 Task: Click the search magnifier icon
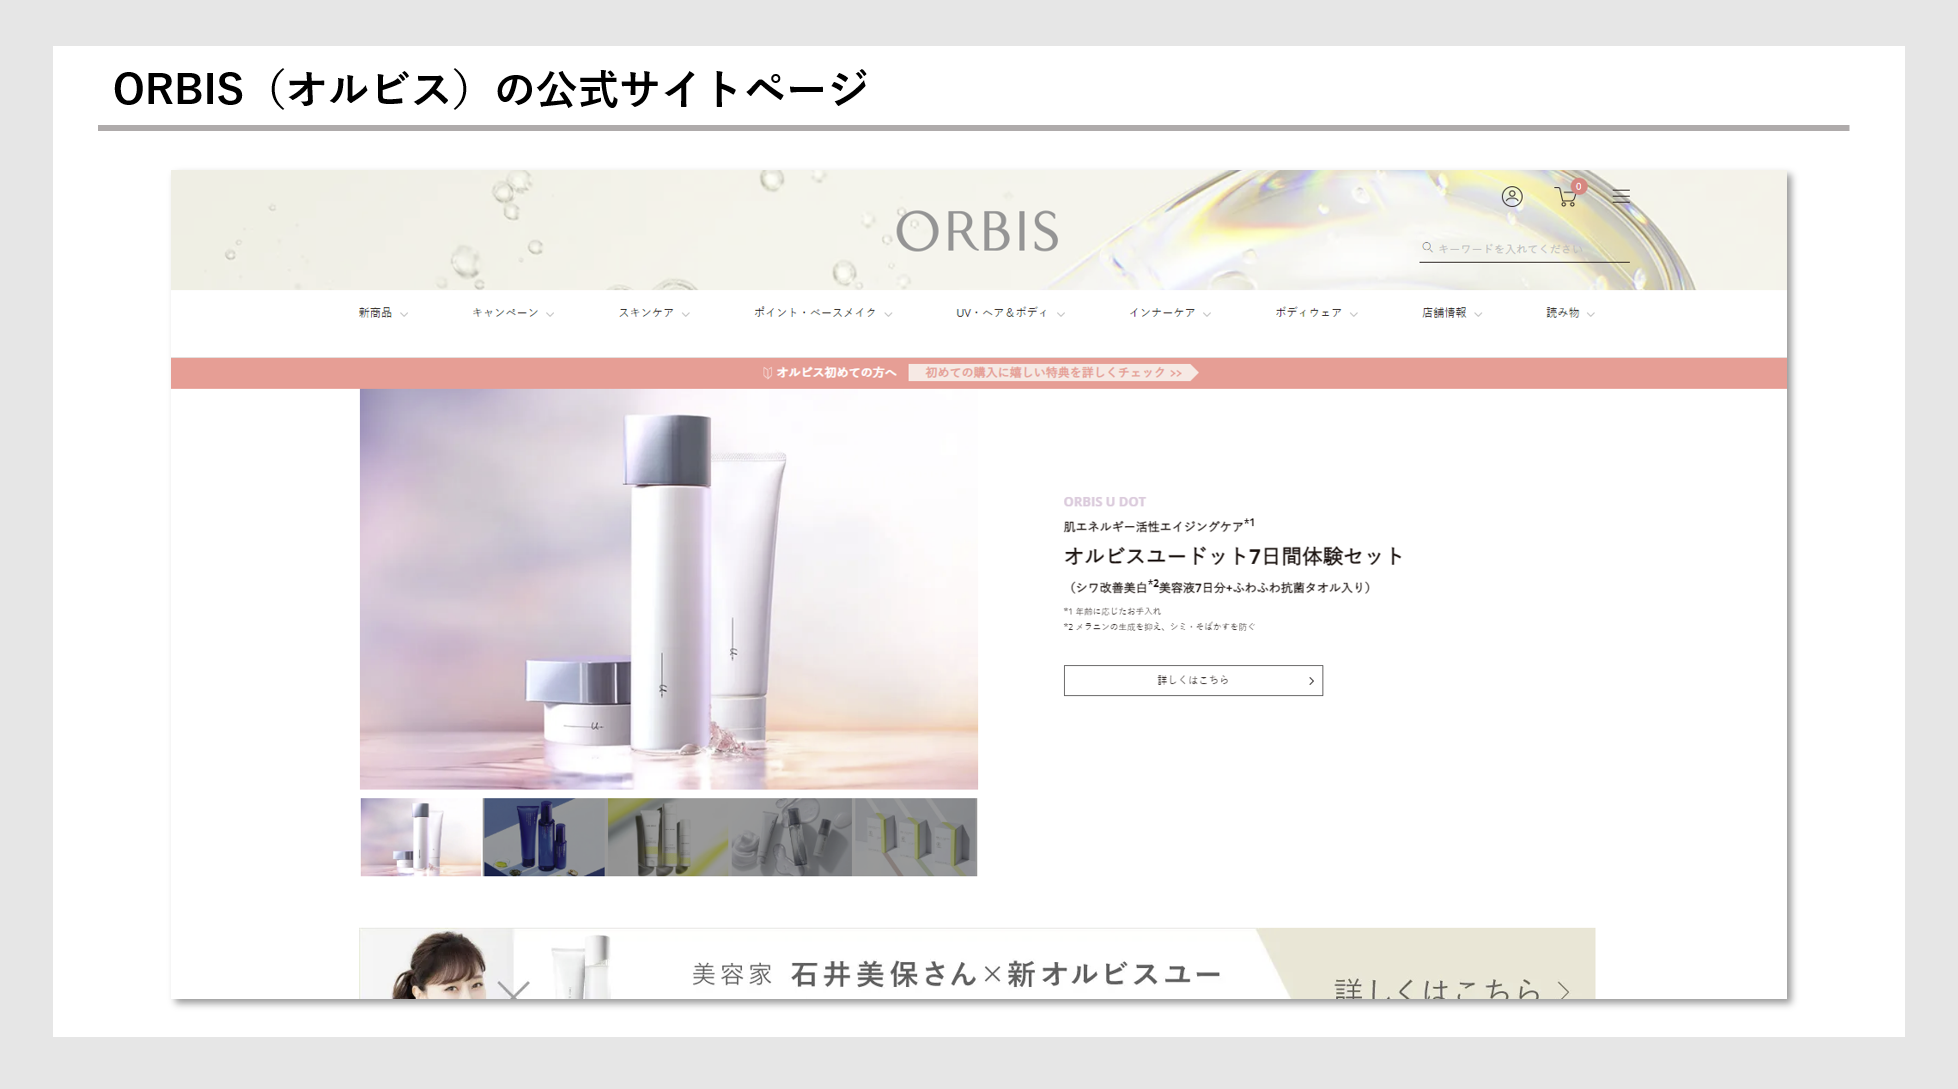tap(1428, 247)
